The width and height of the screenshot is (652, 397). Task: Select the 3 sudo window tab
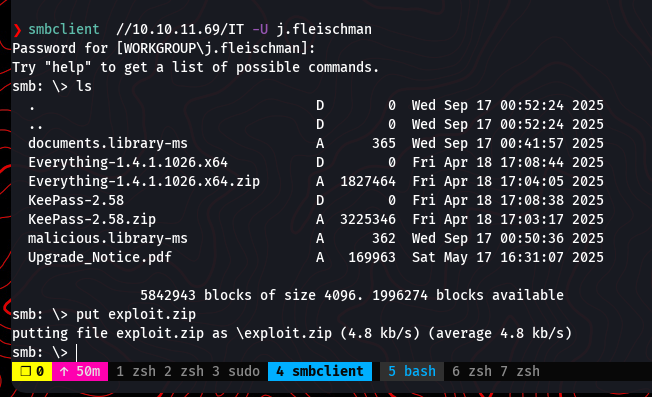click(x=236, y=371)
